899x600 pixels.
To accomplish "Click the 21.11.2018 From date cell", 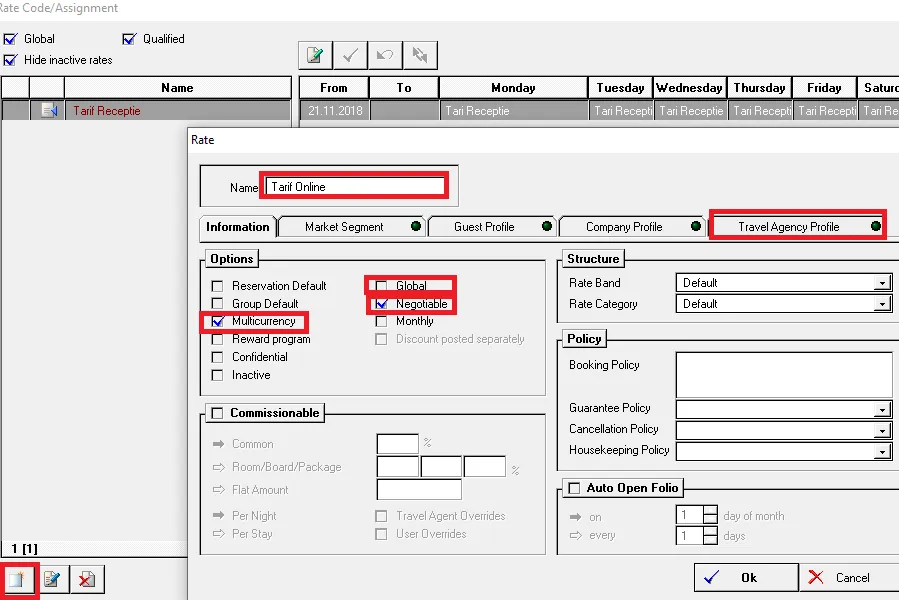I will pyautogui.click(x=334, y=111).
